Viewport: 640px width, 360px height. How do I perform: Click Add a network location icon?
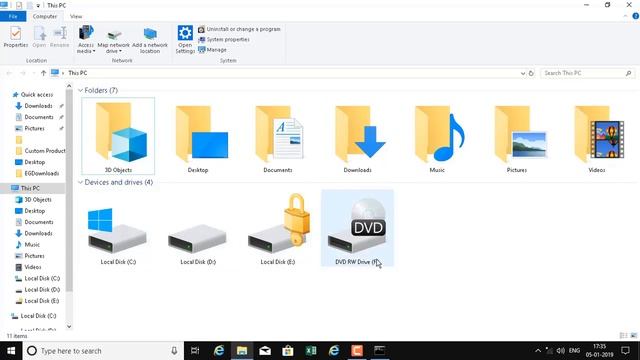pyautogui.click(x=150, y=34)
